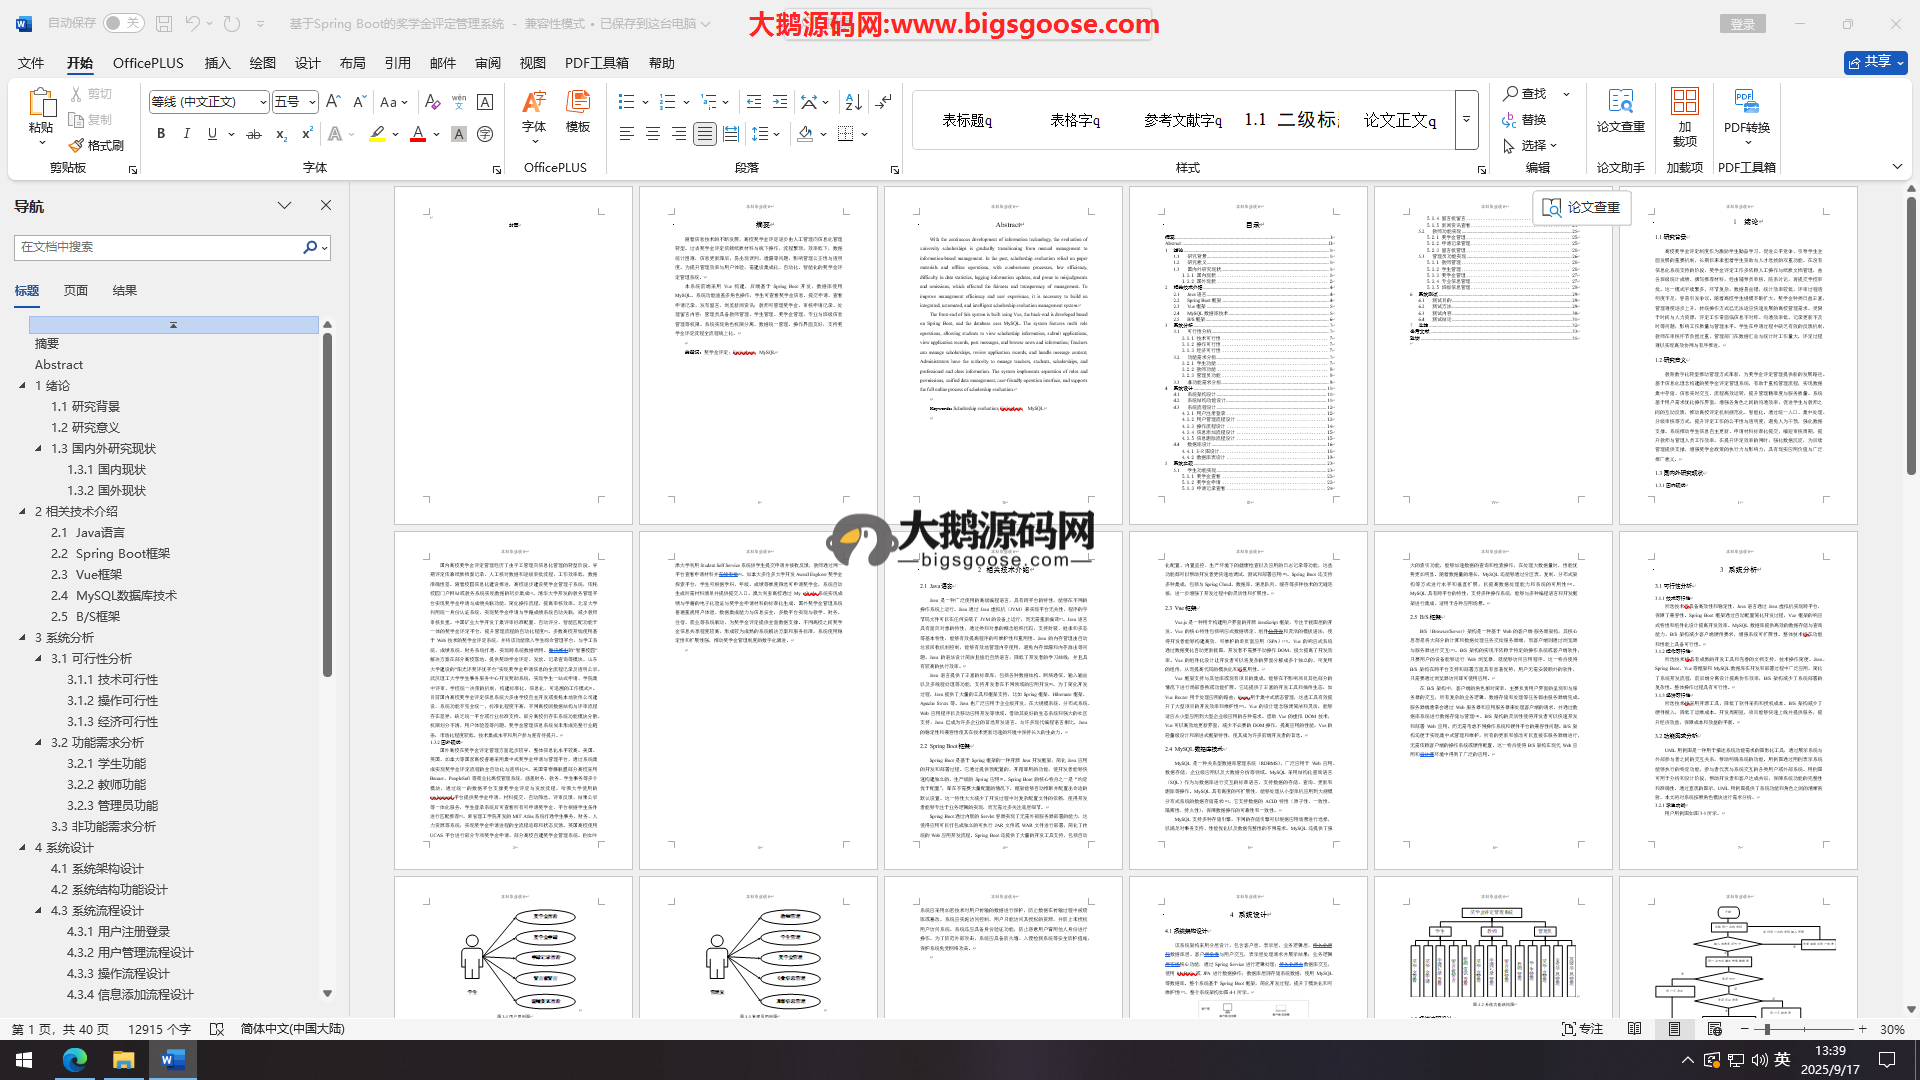Click the sort A-Z paragraph icon
This screenshot has width=1920, height=1080.
853,102
